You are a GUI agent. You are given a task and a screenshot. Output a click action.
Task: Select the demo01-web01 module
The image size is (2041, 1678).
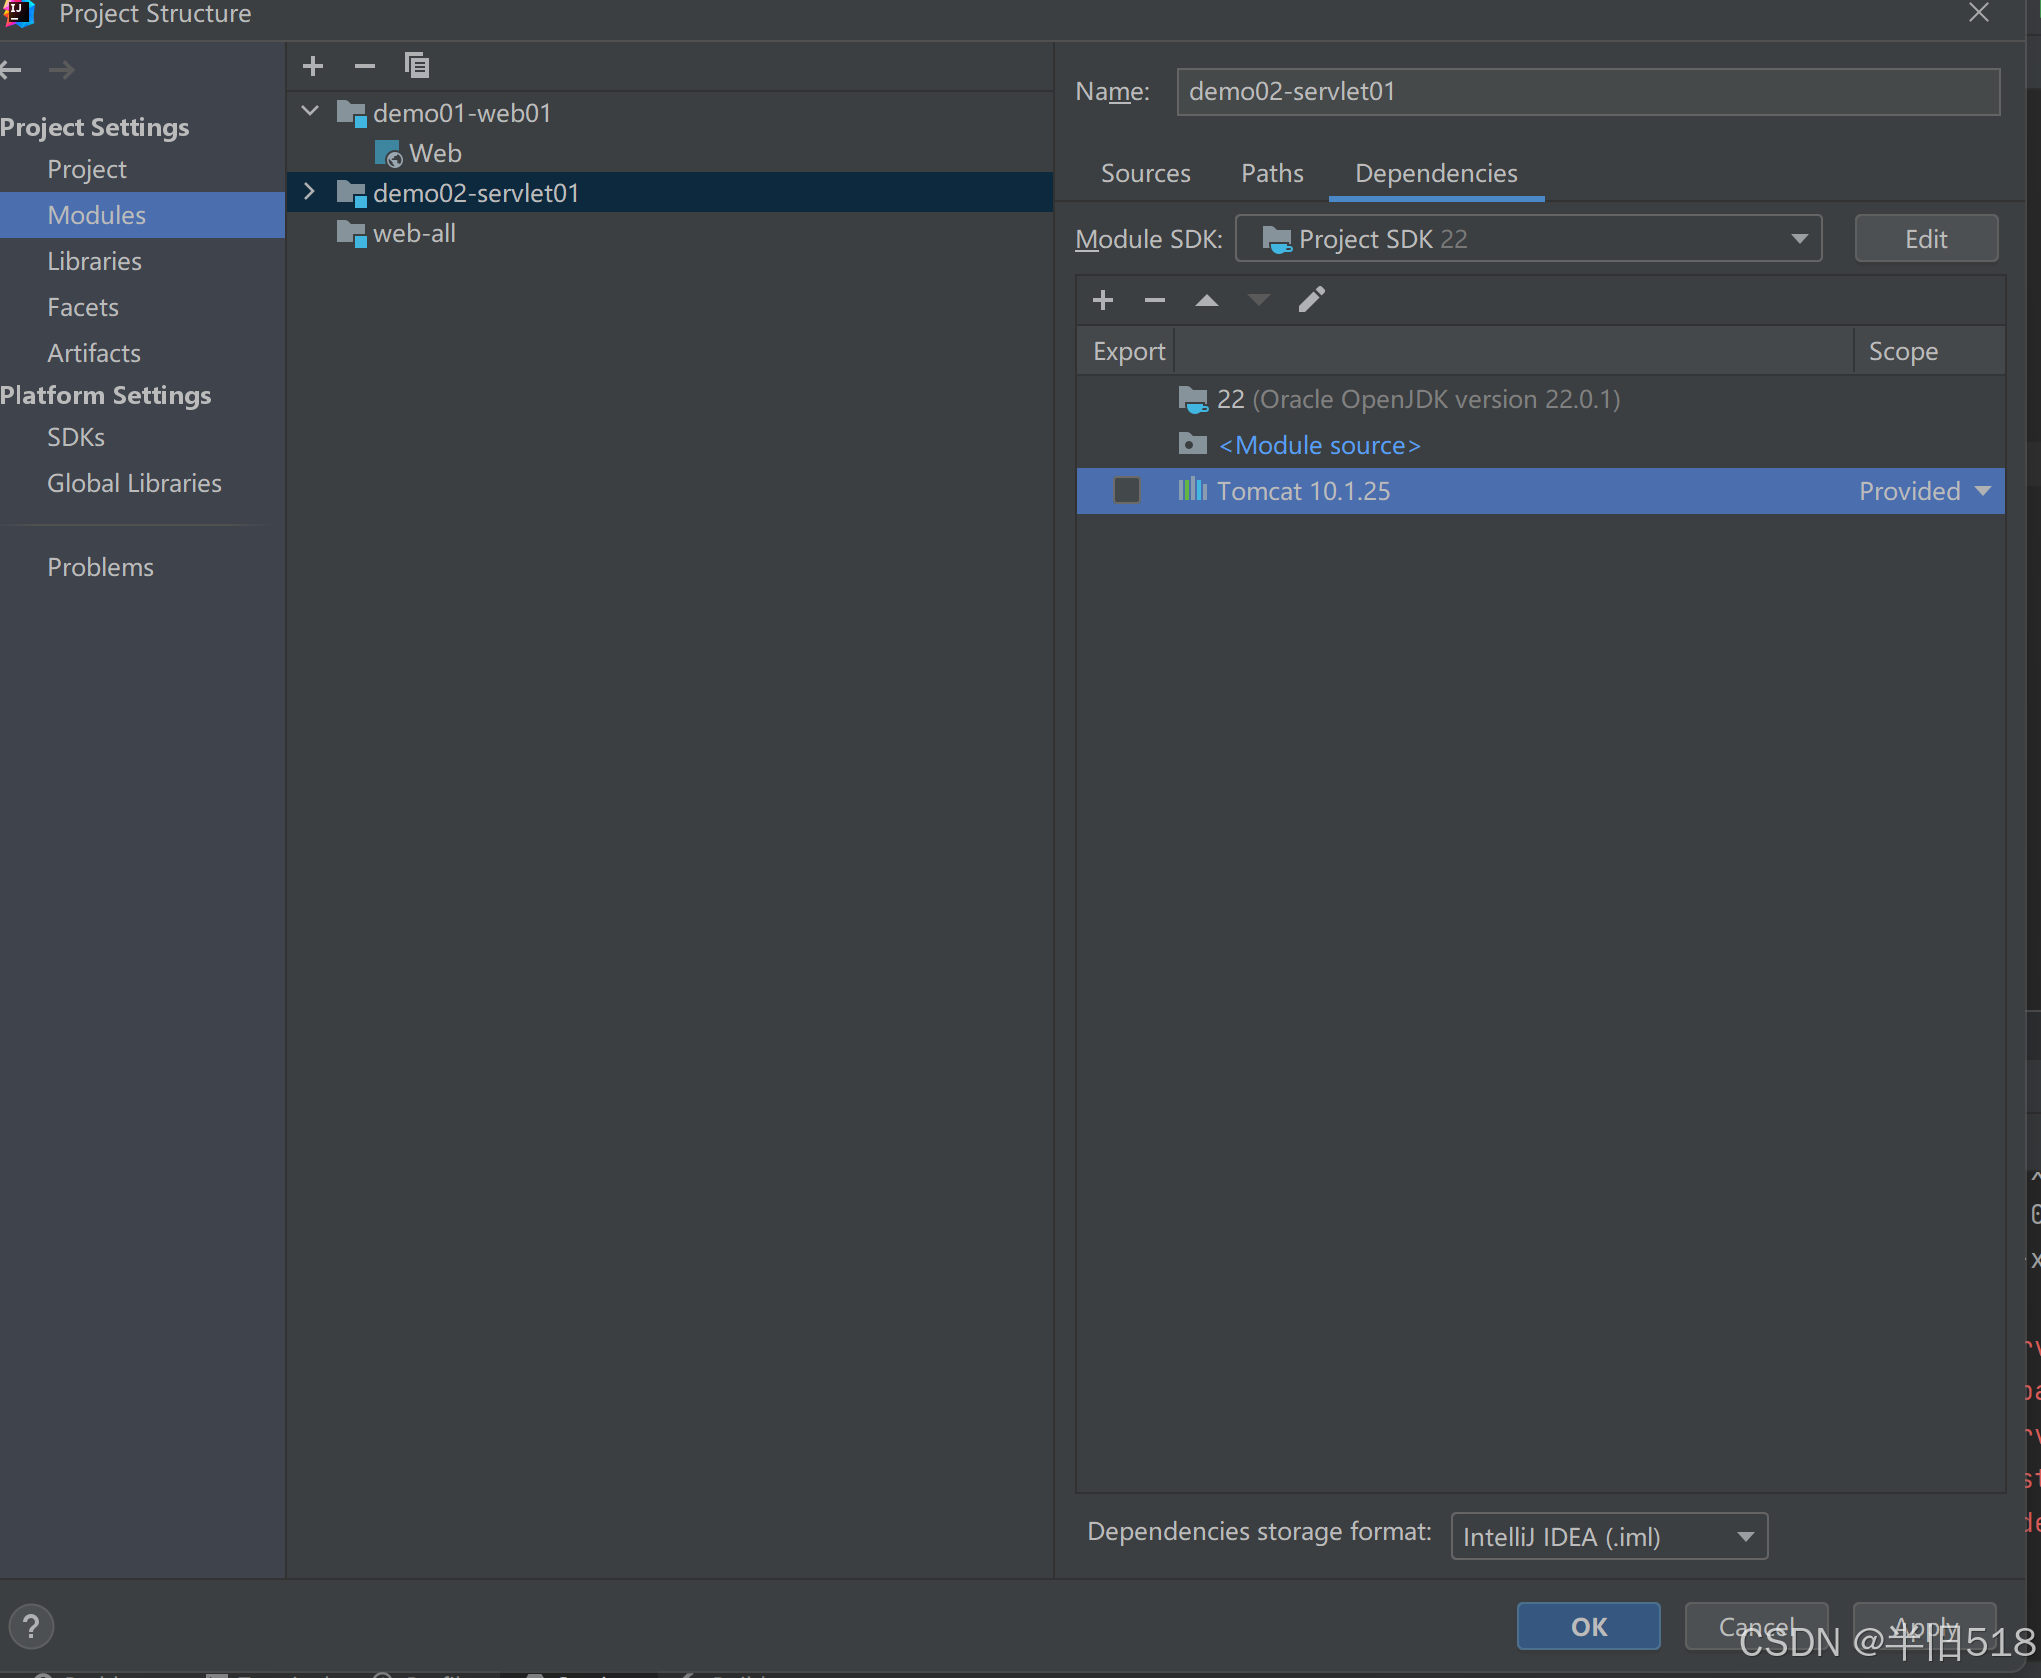(462, 113)
